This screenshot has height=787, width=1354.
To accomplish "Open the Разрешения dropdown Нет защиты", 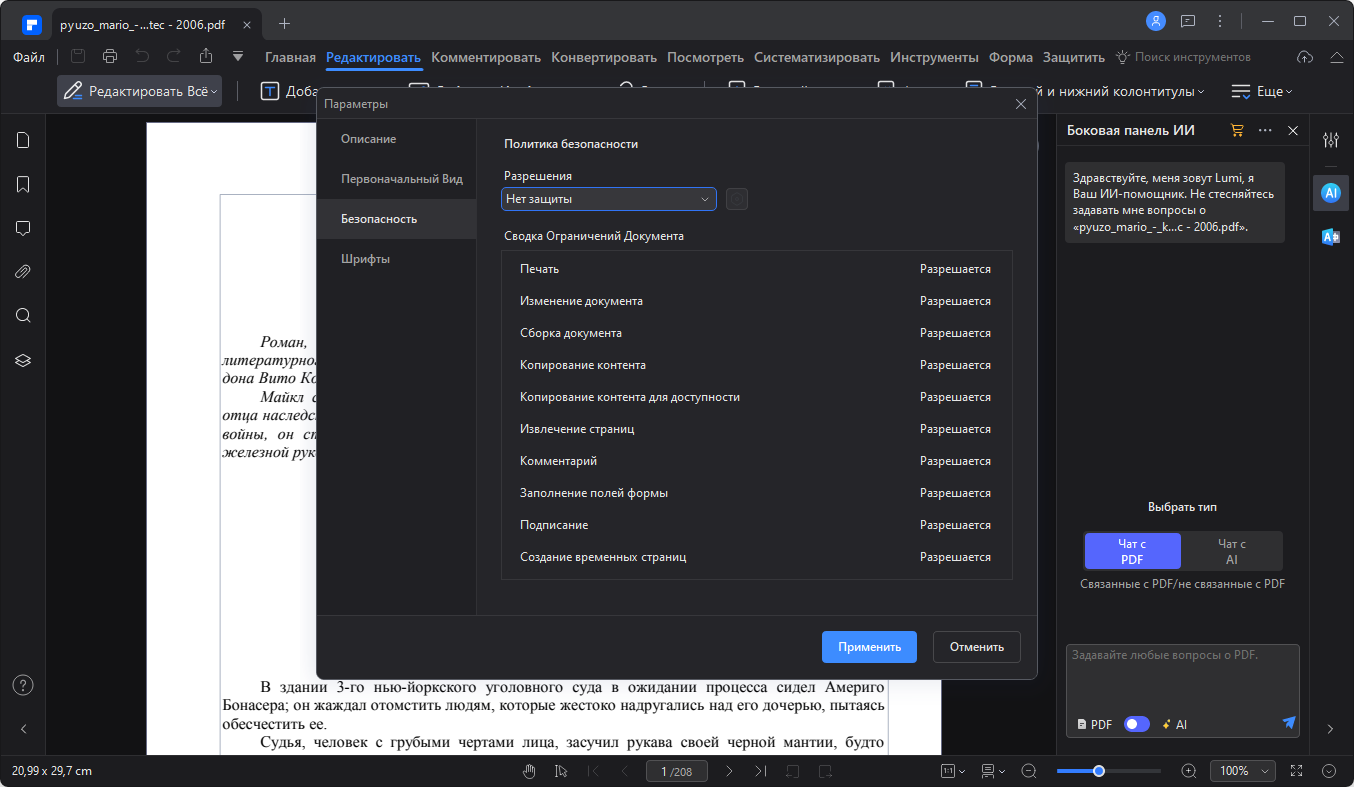I will (608, 199).
